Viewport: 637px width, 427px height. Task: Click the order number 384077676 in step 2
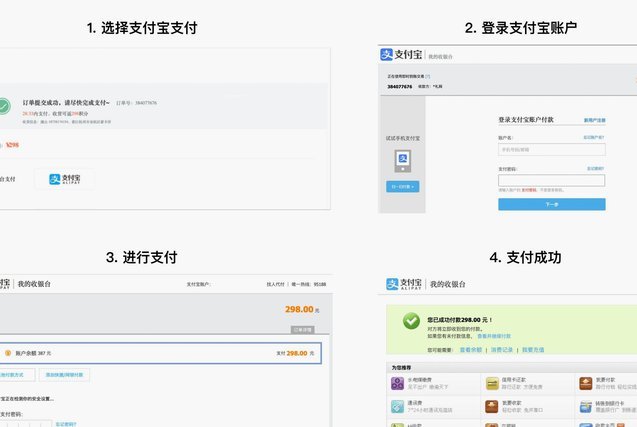400,87
